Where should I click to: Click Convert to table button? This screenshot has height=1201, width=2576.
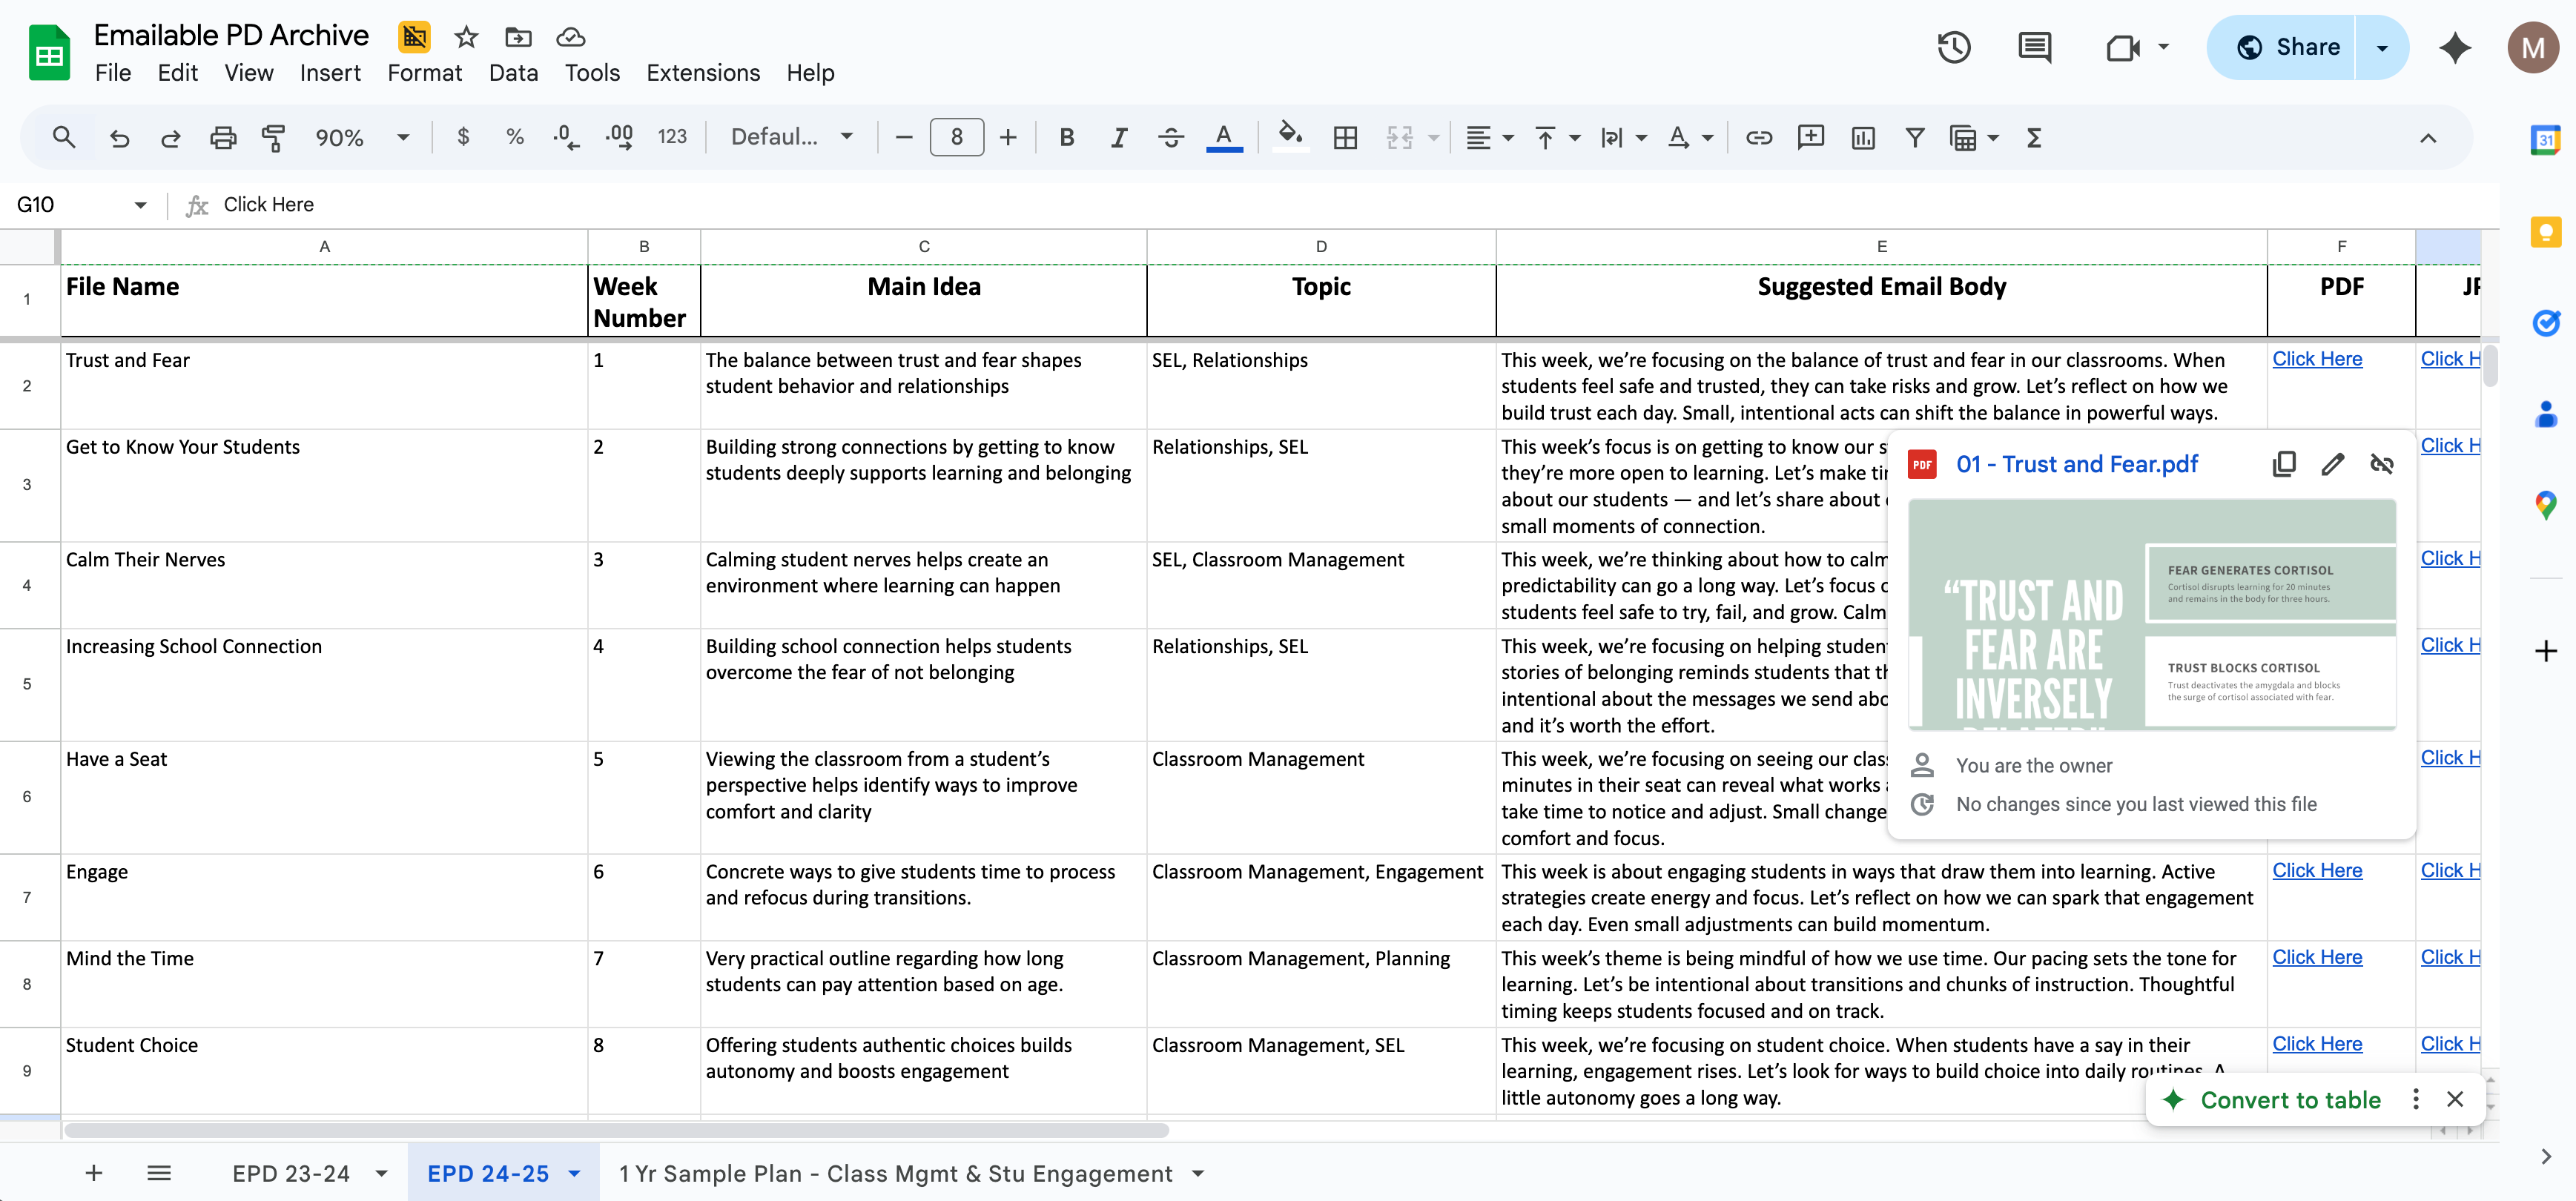tap(2289, 1100)
